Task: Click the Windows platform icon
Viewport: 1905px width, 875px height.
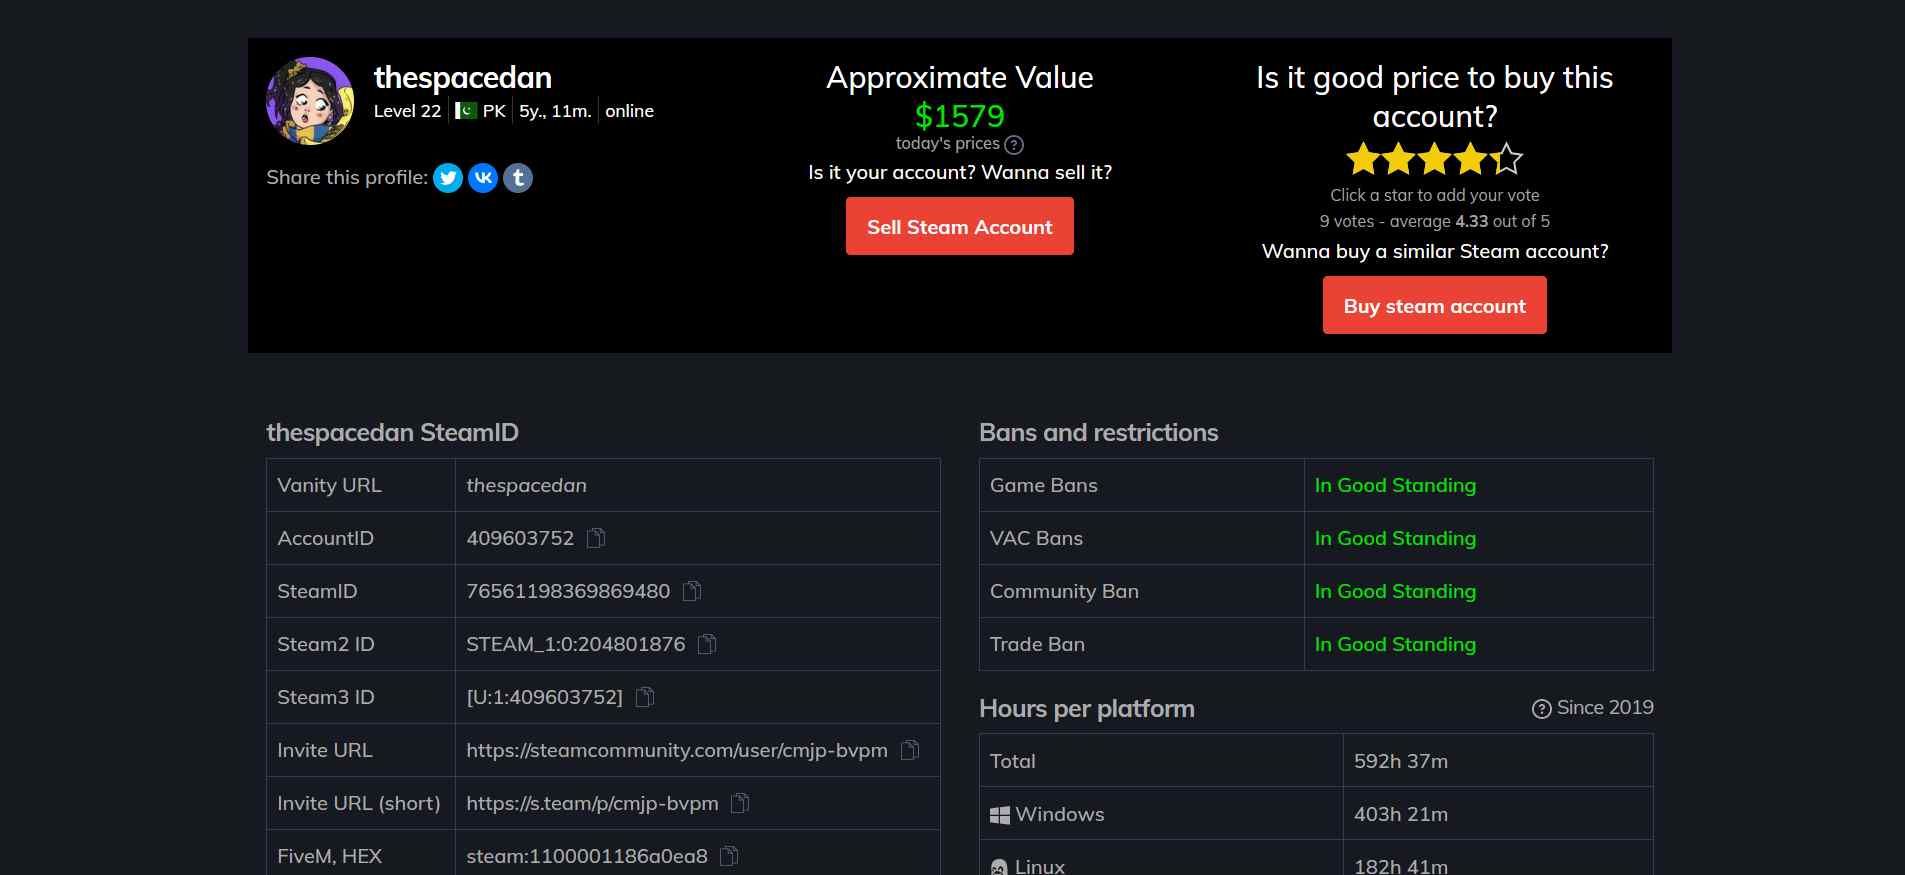Action: tap(1000, 815)
